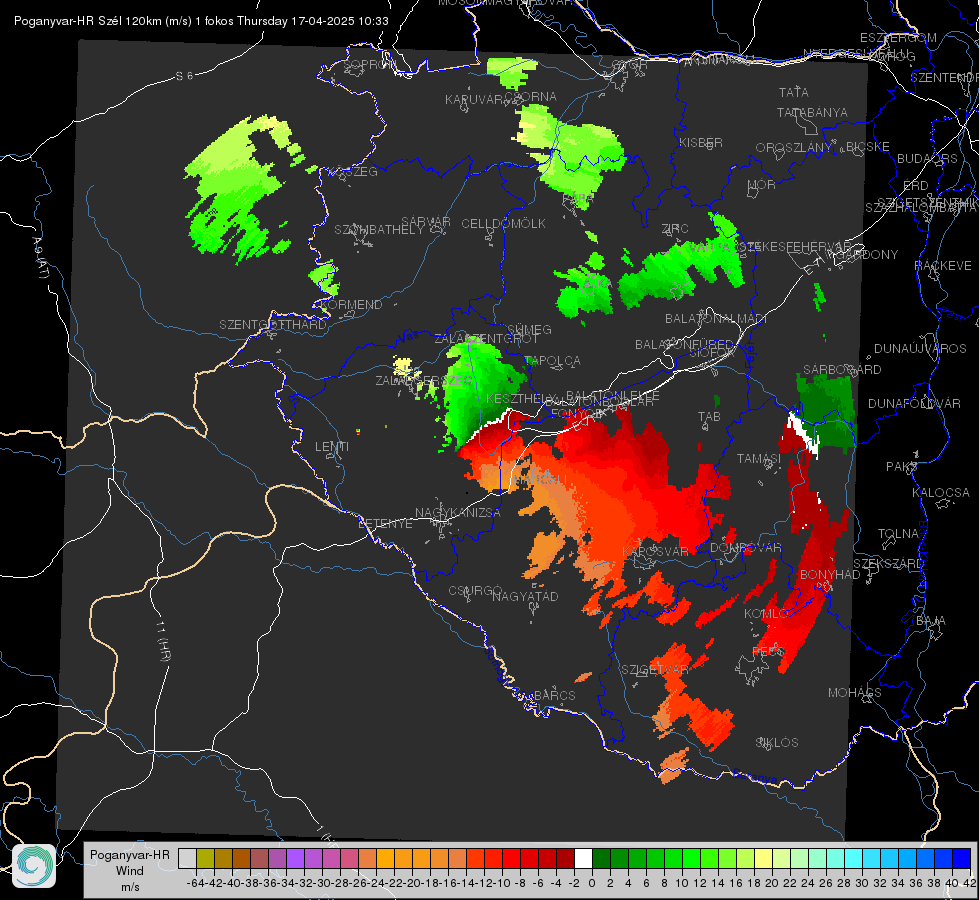Image resolution: width=979 pixels, height=900 pixels.
Task: Select the '42' value on the legend scale
Action: tap(970, 883)
